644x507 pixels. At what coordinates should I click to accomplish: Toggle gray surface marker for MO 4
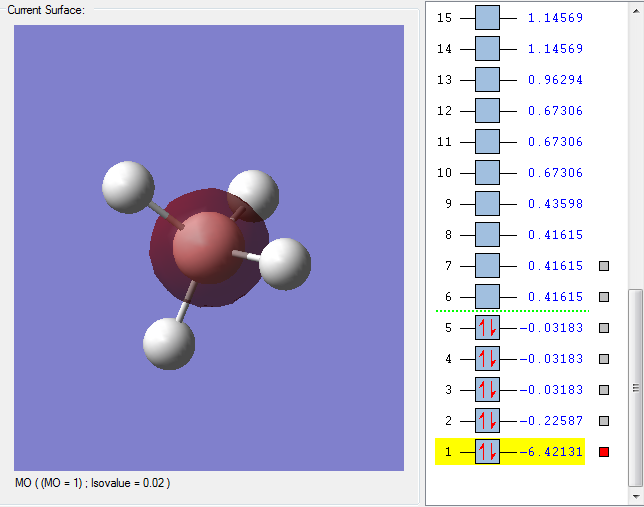(x=604, y=359)
